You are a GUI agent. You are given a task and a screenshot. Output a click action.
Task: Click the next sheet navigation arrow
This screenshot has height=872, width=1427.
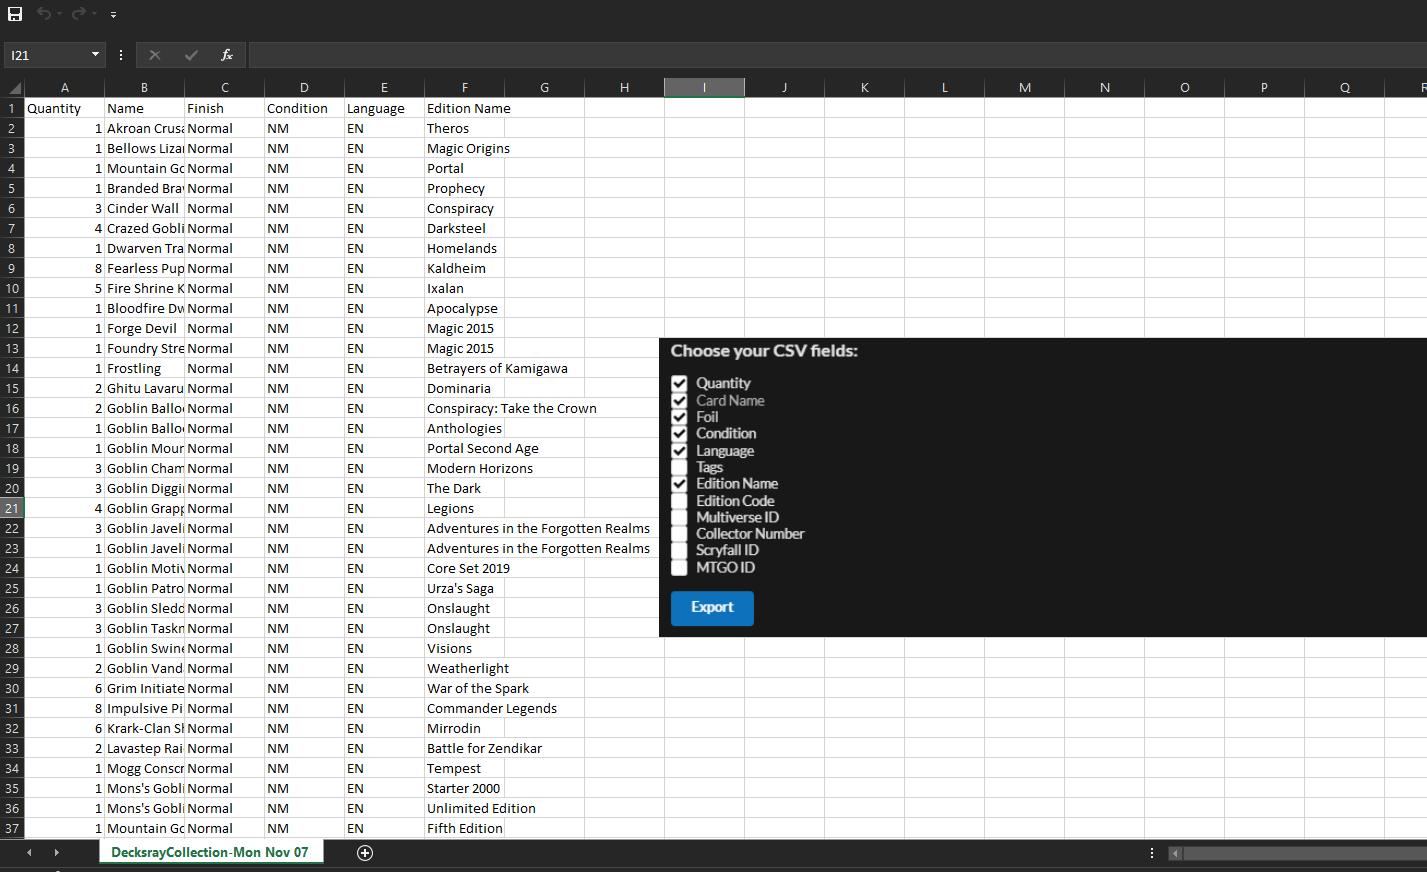coord(57,853)
